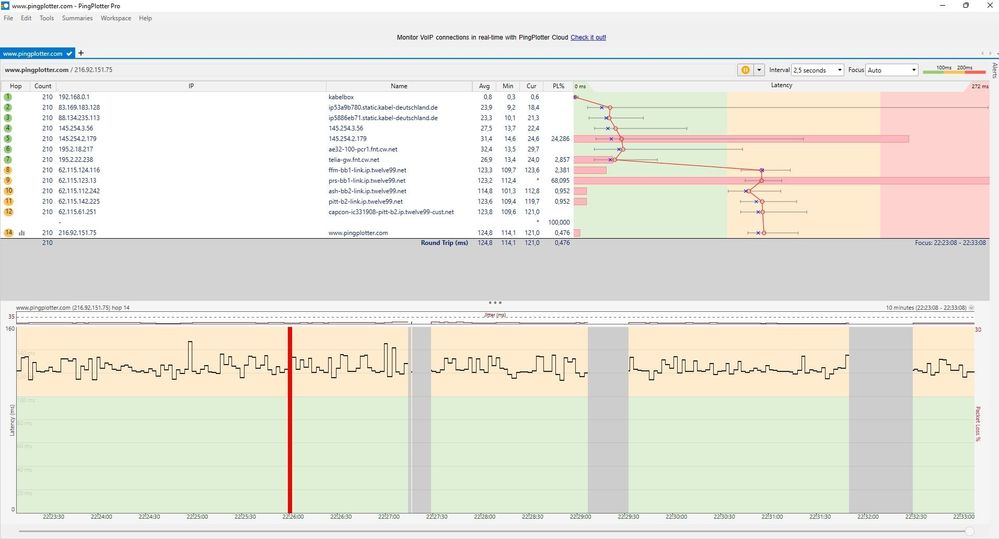Screen dimensions: 999x539
Task: Click hop 7 green circle icon
Action: (8, 159)
